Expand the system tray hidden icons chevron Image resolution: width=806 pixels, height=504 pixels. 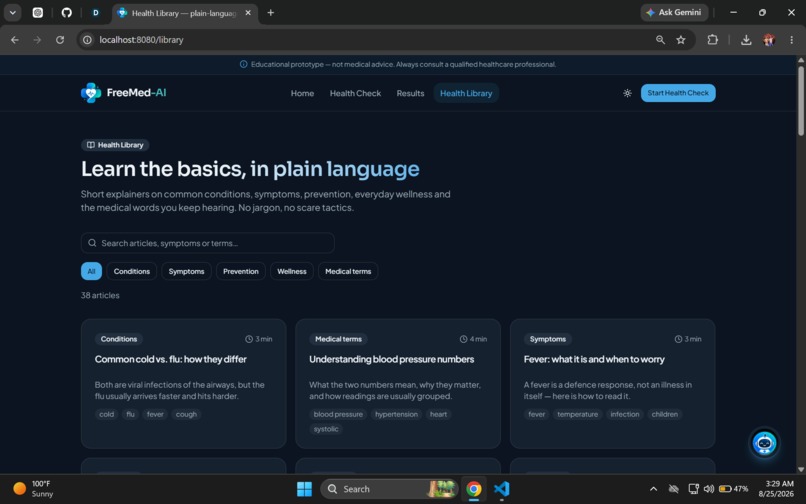click(653, 489)
